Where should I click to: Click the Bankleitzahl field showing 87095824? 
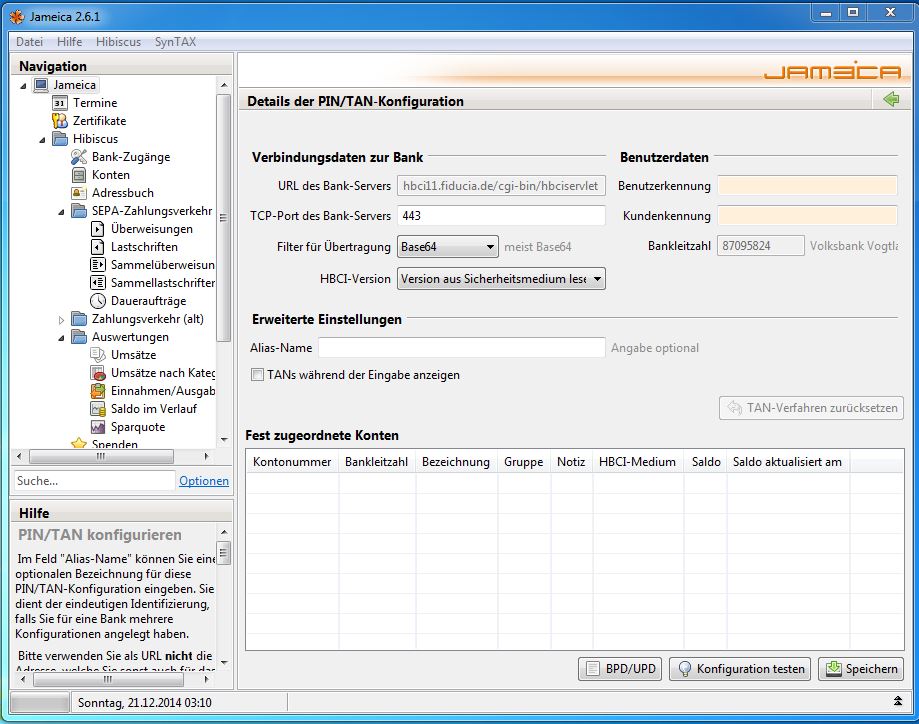tap(761, 246)
